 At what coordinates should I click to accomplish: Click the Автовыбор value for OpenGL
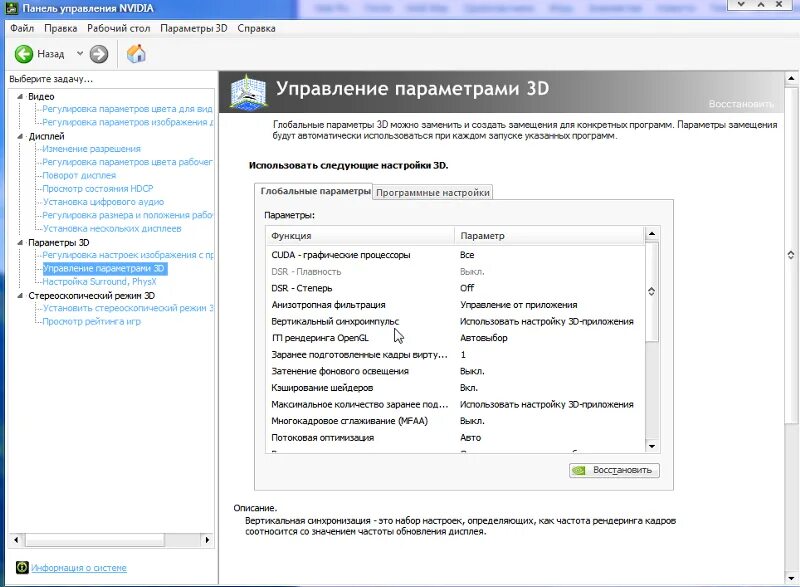(484, 338)
